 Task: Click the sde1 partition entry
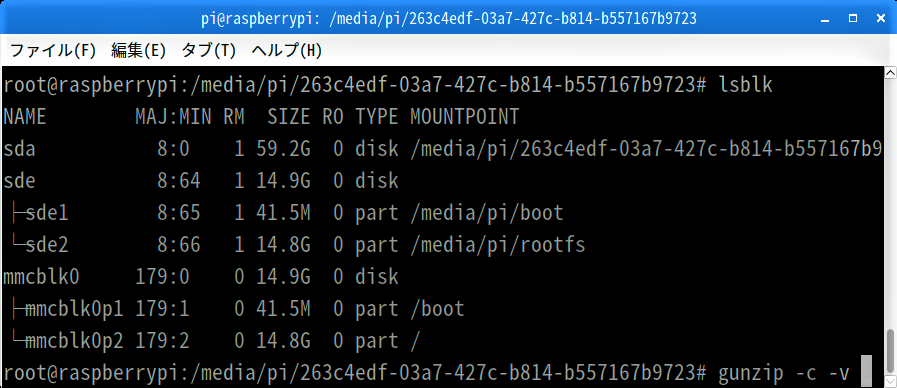[47, 213]
